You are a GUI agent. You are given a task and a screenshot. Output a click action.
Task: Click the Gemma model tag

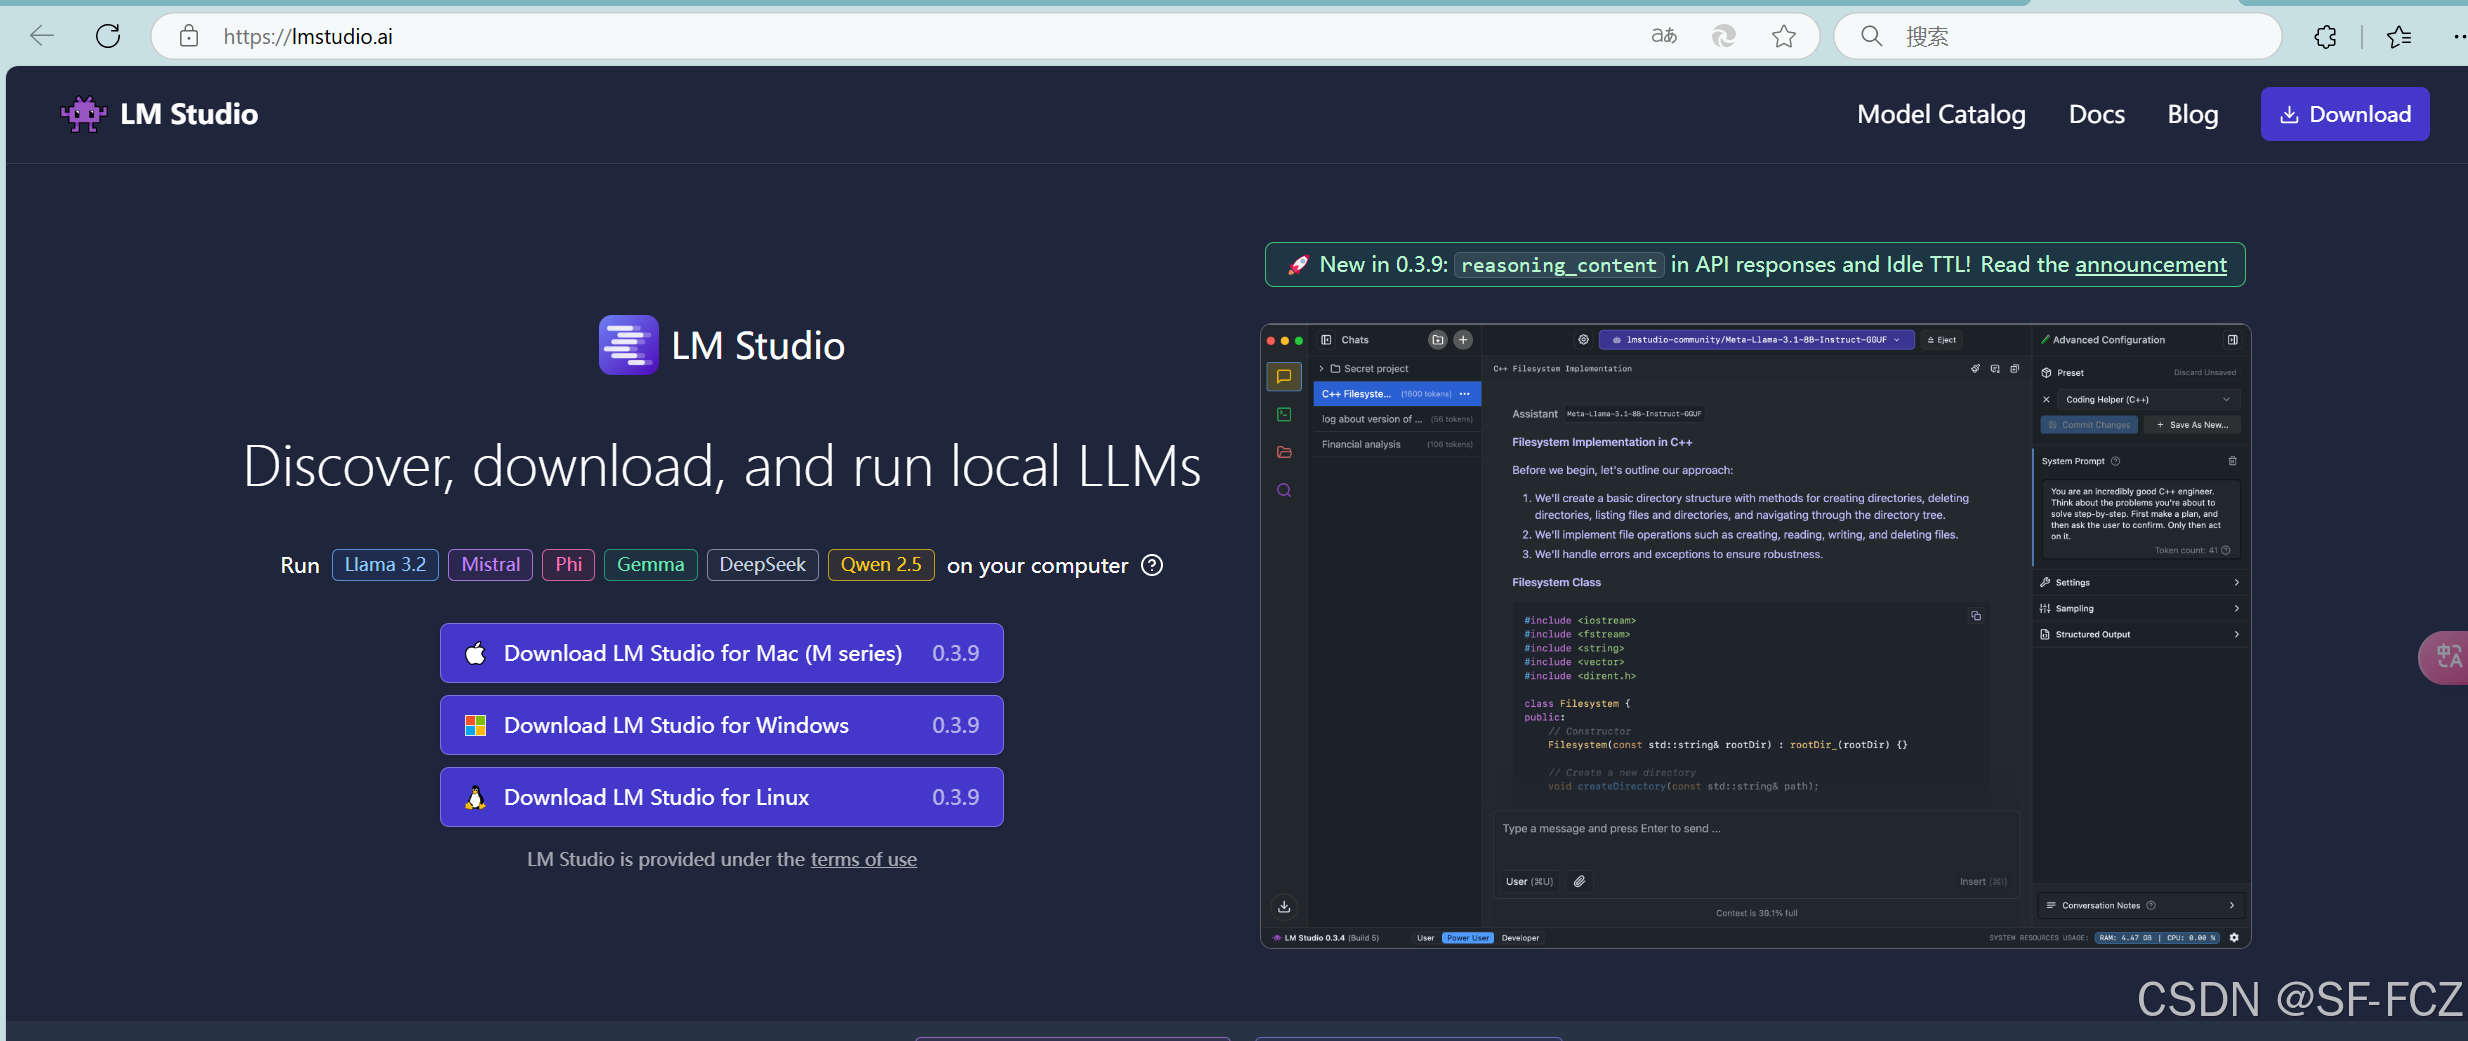click(x=650, y=565)
